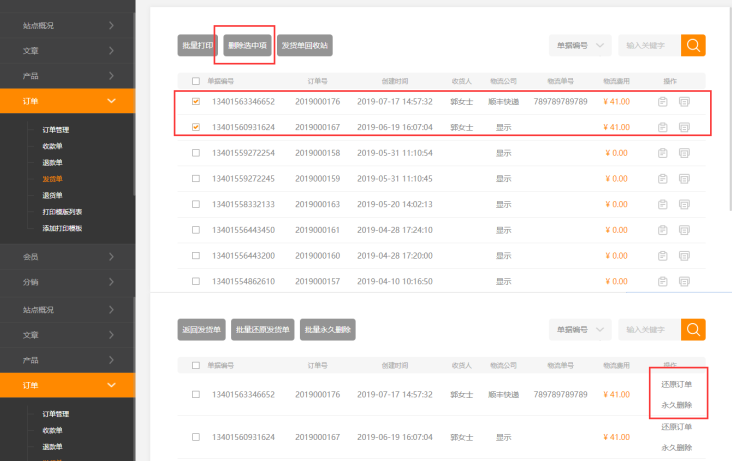This screenshot has width=732, height=461.
Task: Select 打印模板列表 in the sidebar
Action: click(62, 212)
